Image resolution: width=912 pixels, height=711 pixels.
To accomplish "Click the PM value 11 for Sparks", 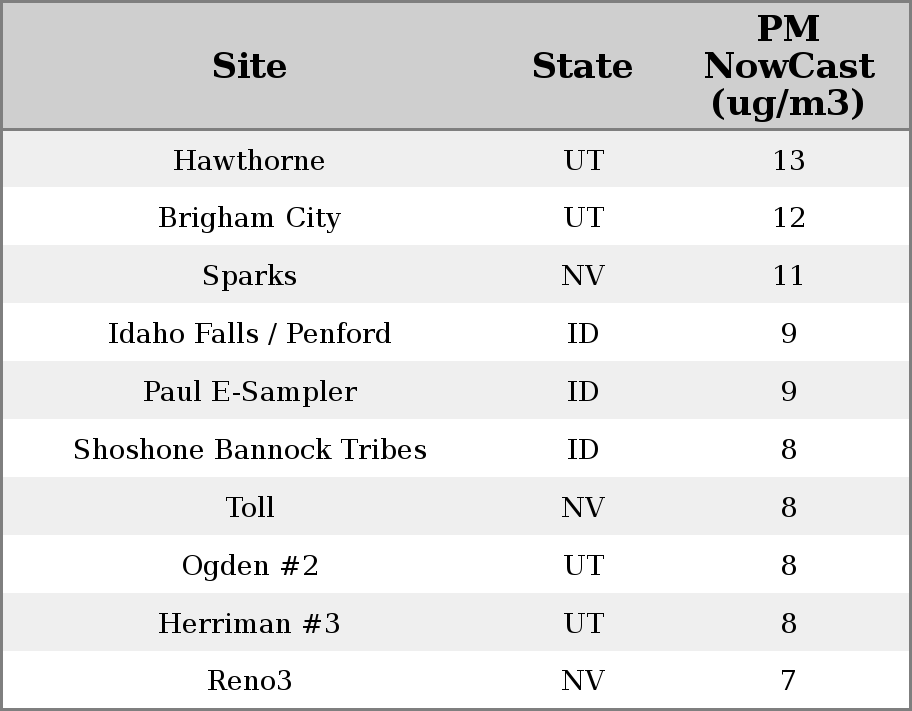I will [x=788, y=276].
